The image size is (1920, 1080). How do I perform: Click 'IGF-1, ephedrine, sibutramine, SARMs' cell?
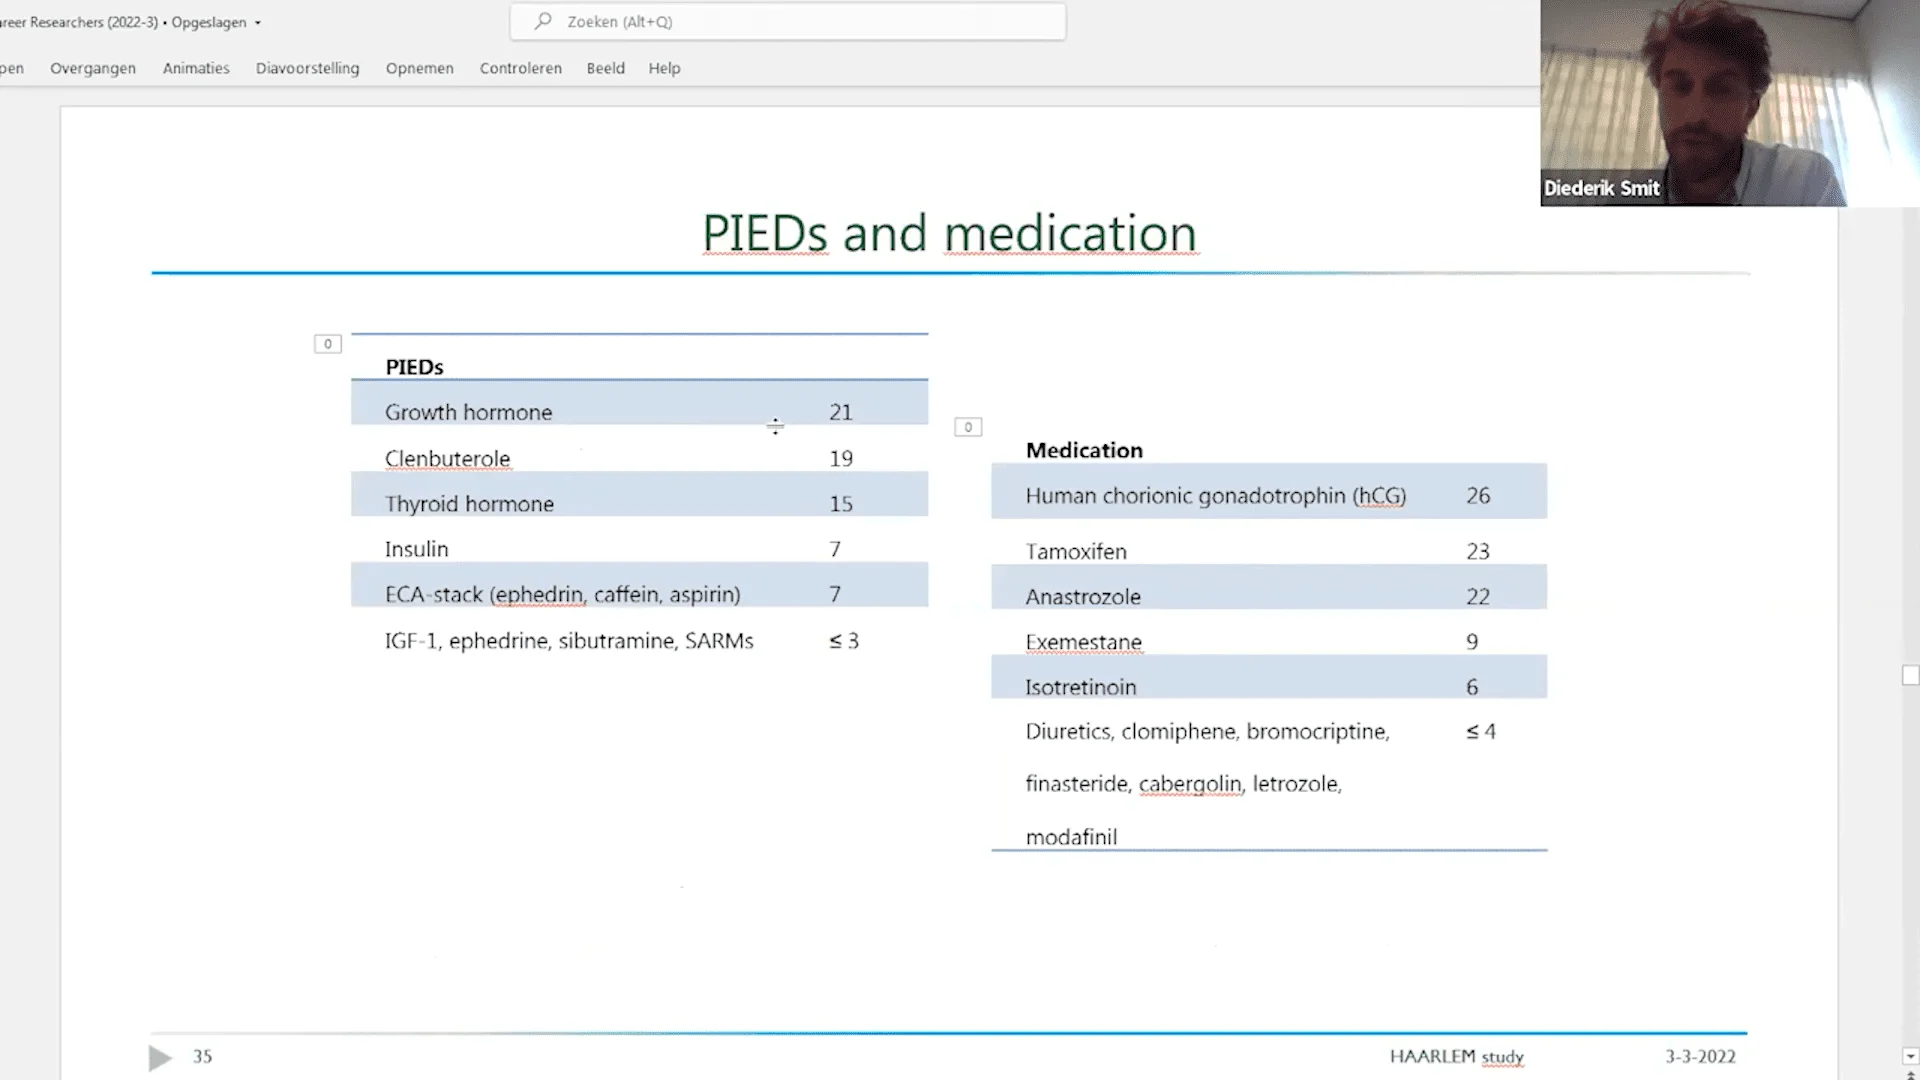569,641
